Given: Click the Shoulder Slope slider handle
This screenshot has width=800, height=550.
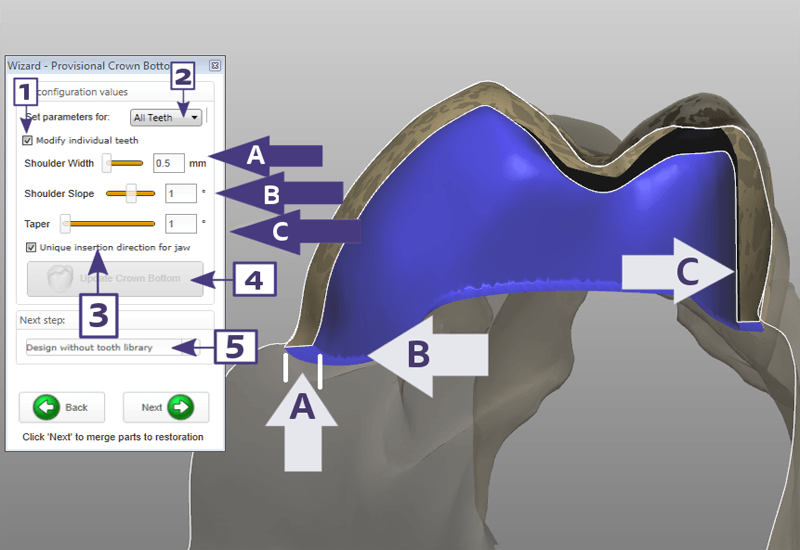Looking at the screenshot, I should [x=131, y=193].
